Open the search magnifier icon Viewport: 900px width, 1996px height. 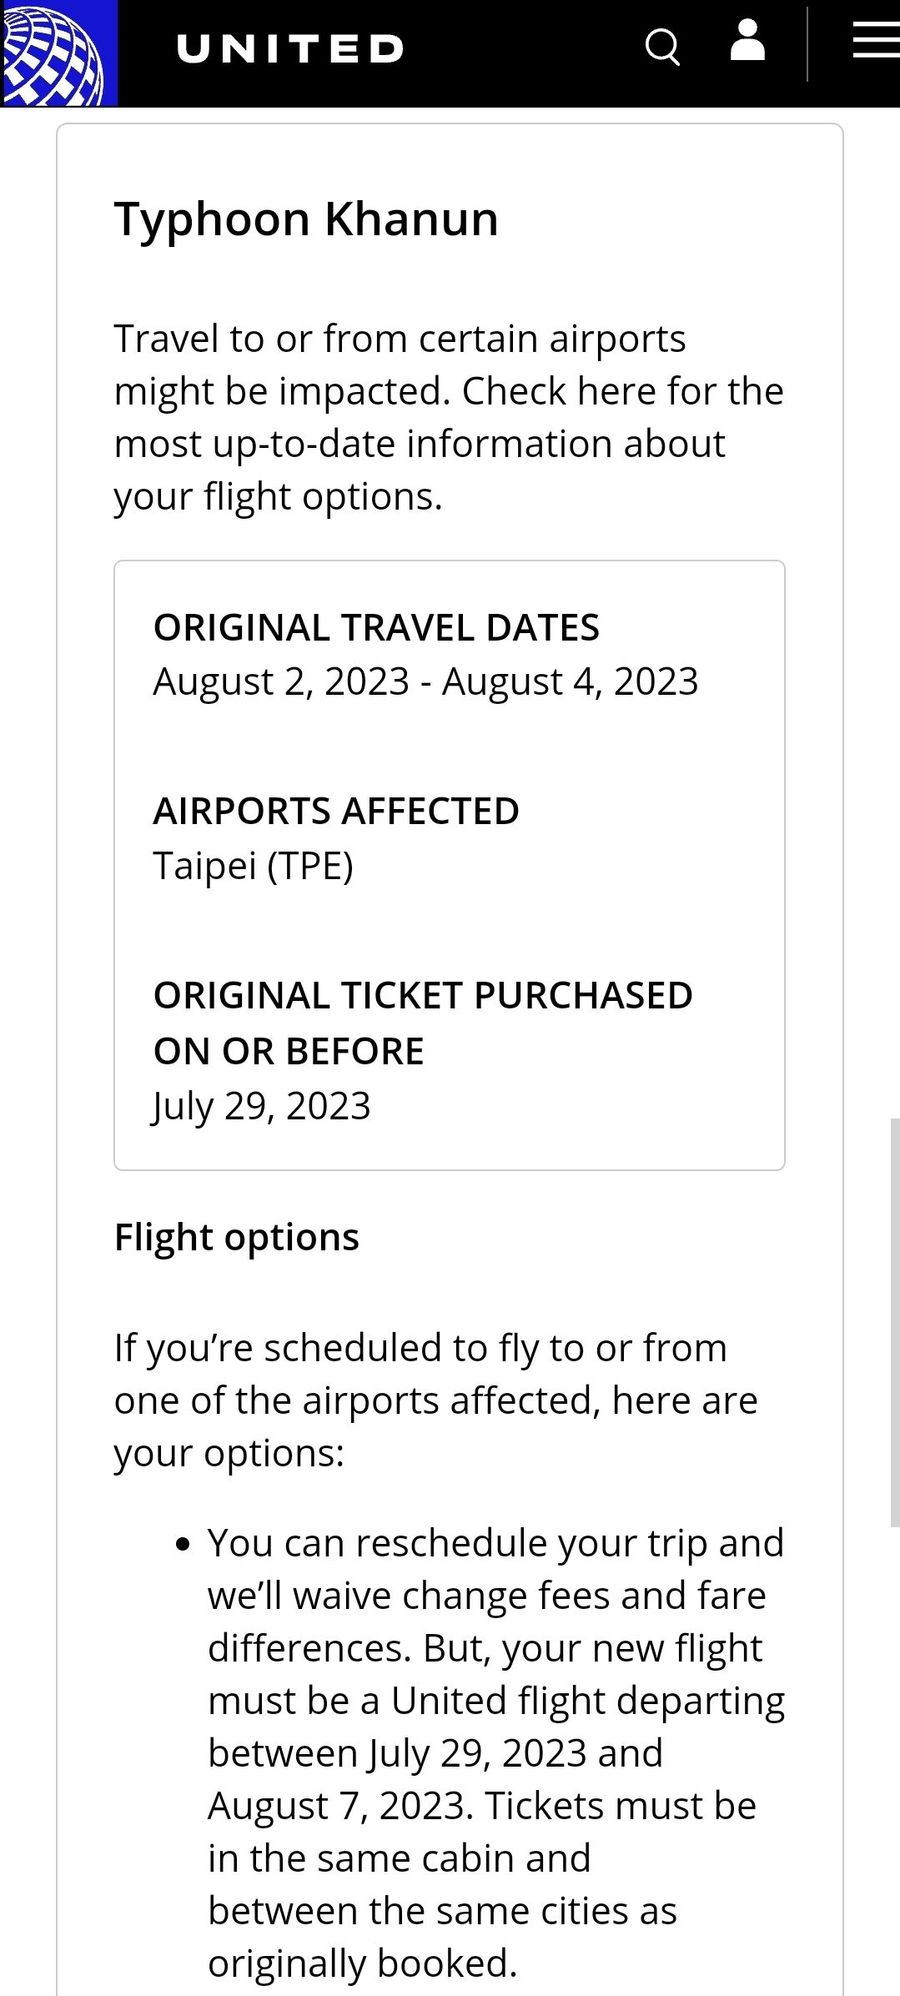[662, 47]
